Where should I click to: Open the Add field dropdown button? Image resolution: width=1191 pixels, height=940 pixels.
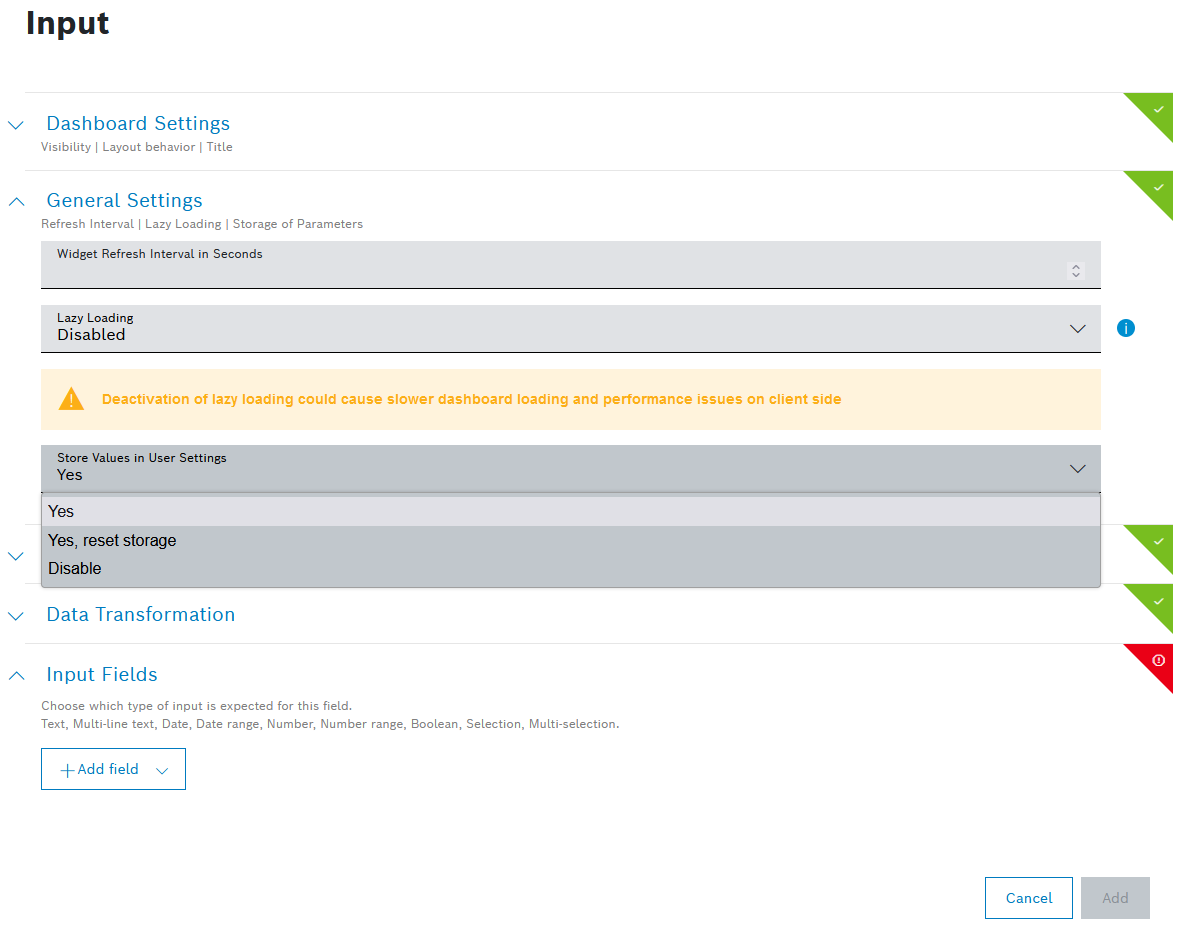click(x=113, y=769)
